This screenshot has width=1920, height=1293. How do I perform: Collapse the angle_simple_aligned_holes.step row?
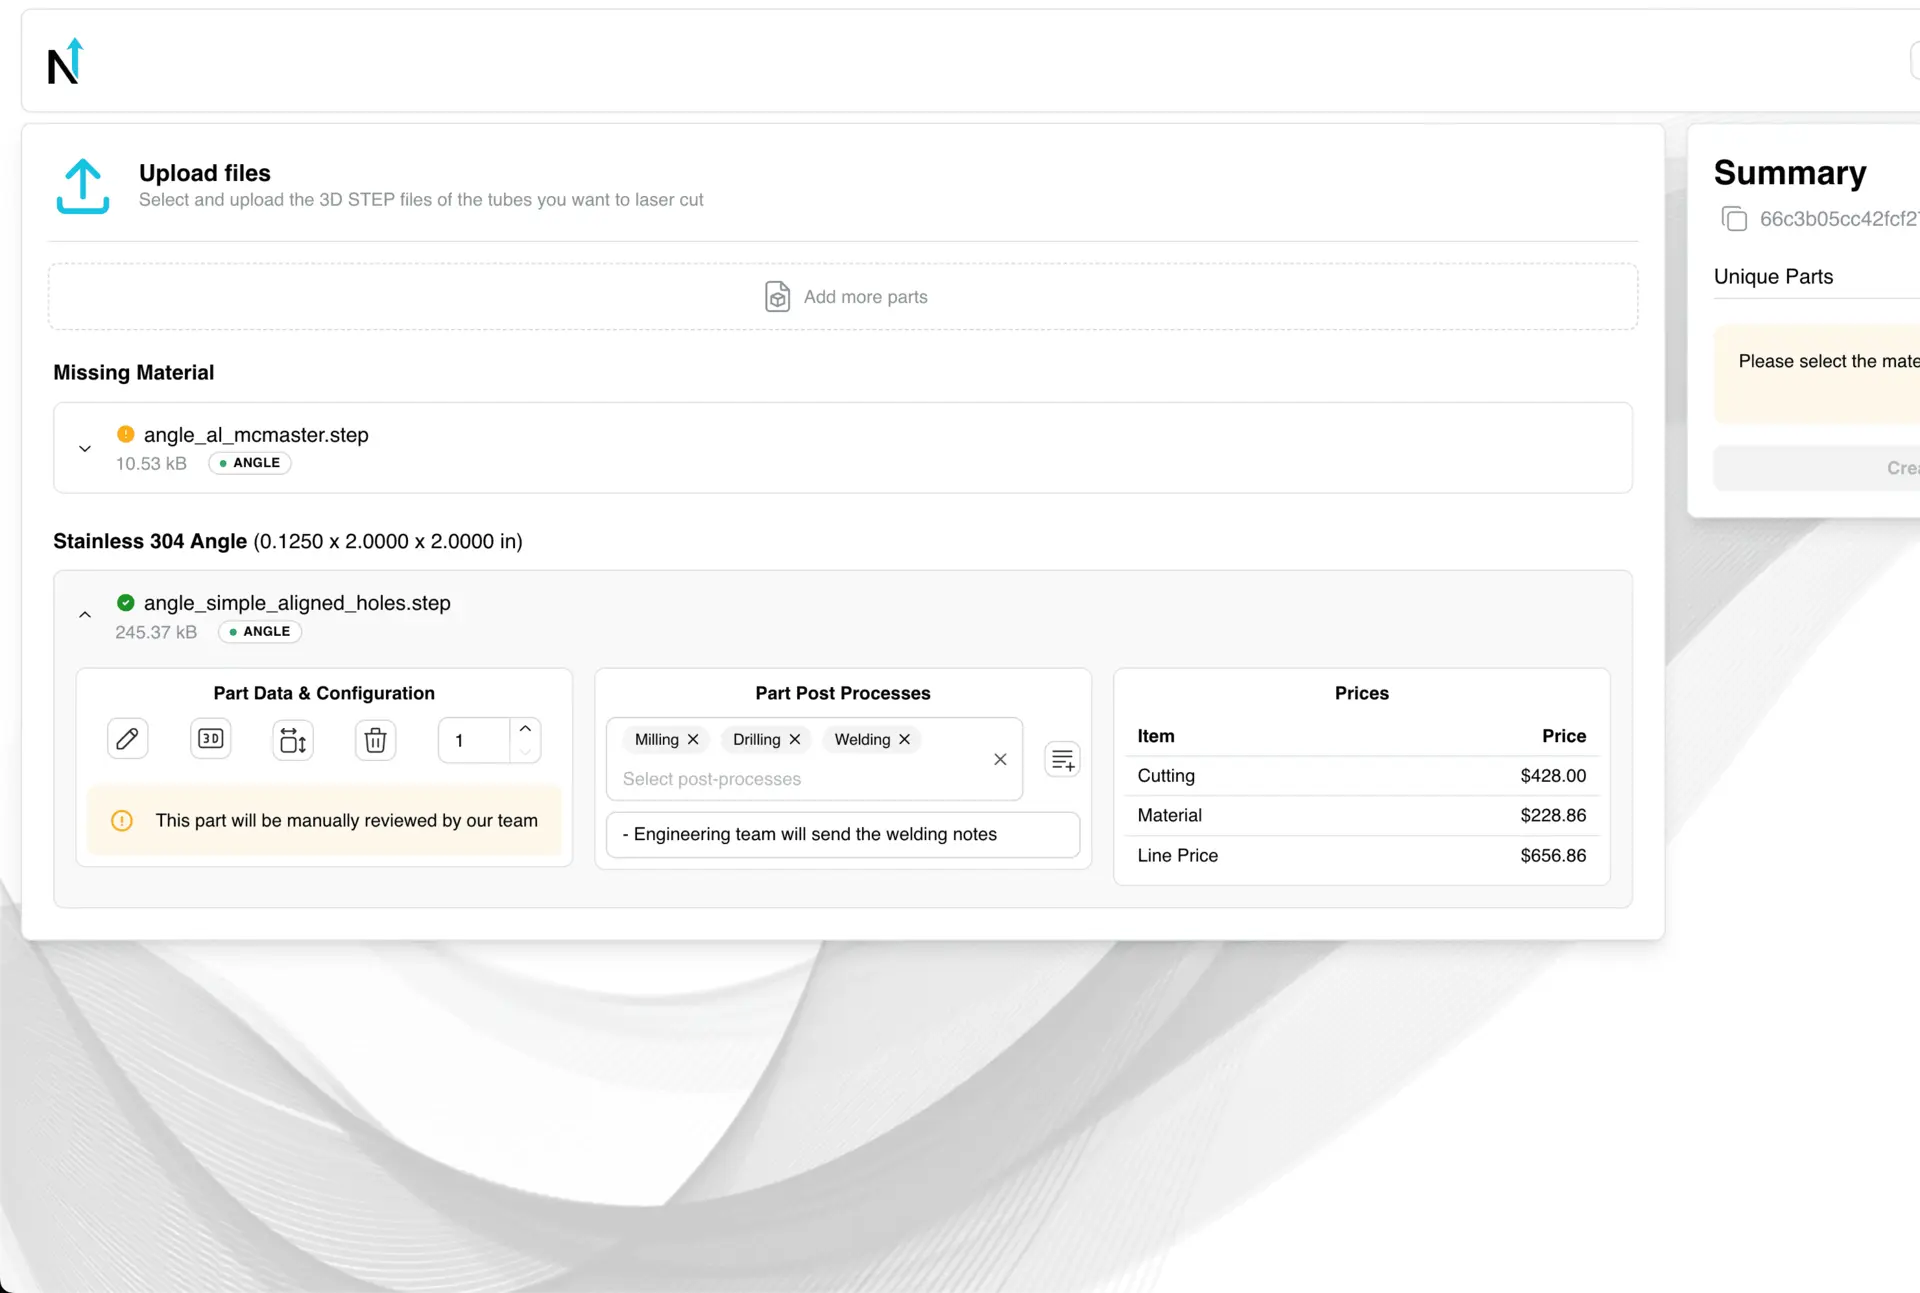[85, 615]
